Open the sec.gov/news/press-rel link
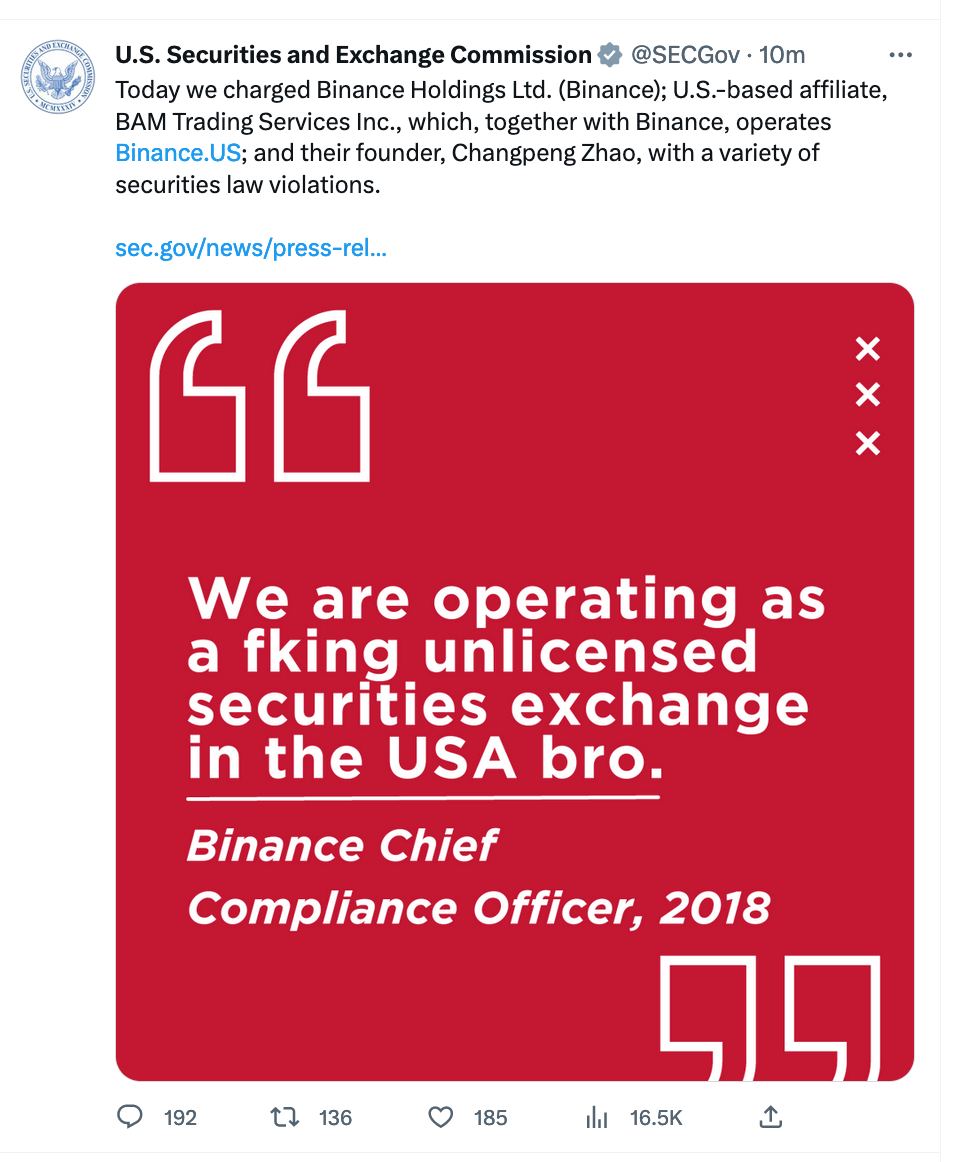 tap(251, 248)
